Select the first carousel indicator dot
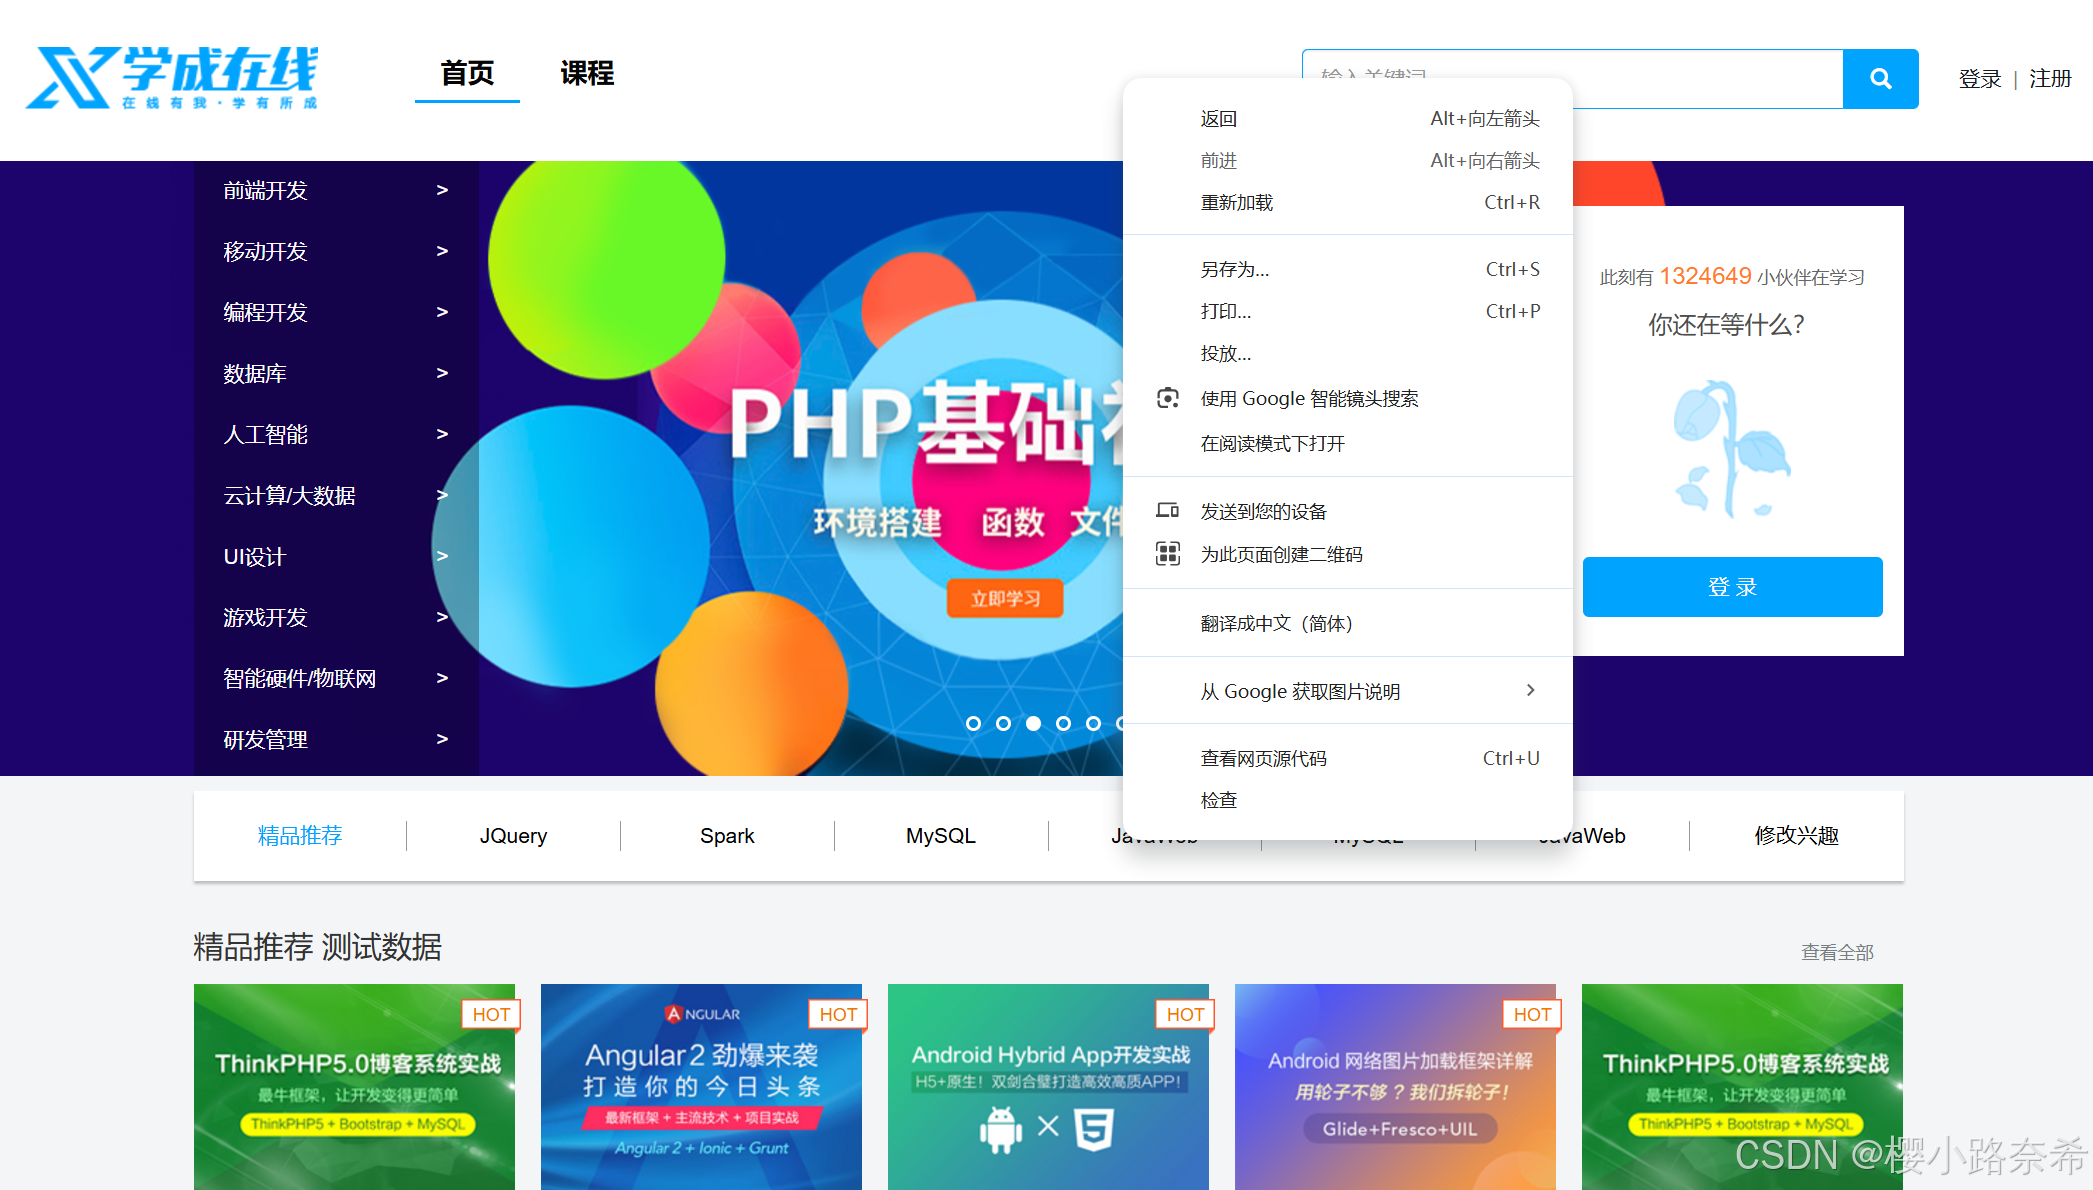This screenshot has width=2093, height=1190. (x=973, y=723)
